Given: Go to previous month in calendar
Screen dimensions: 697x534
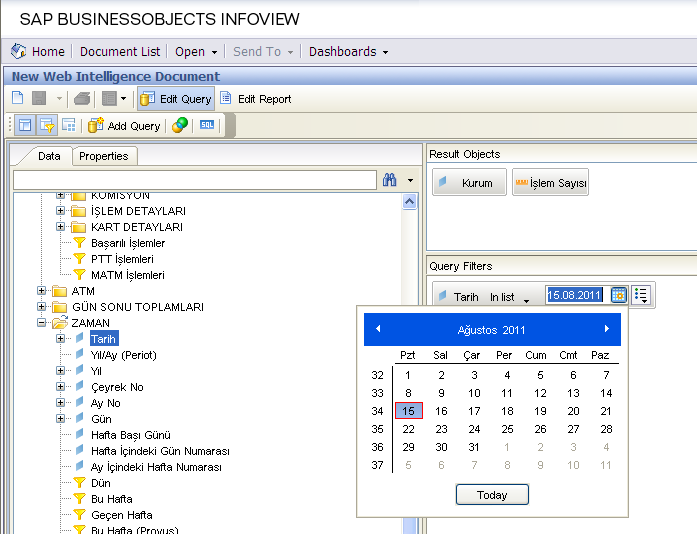Looking at the screenshot, I should (x=378, y=329).
